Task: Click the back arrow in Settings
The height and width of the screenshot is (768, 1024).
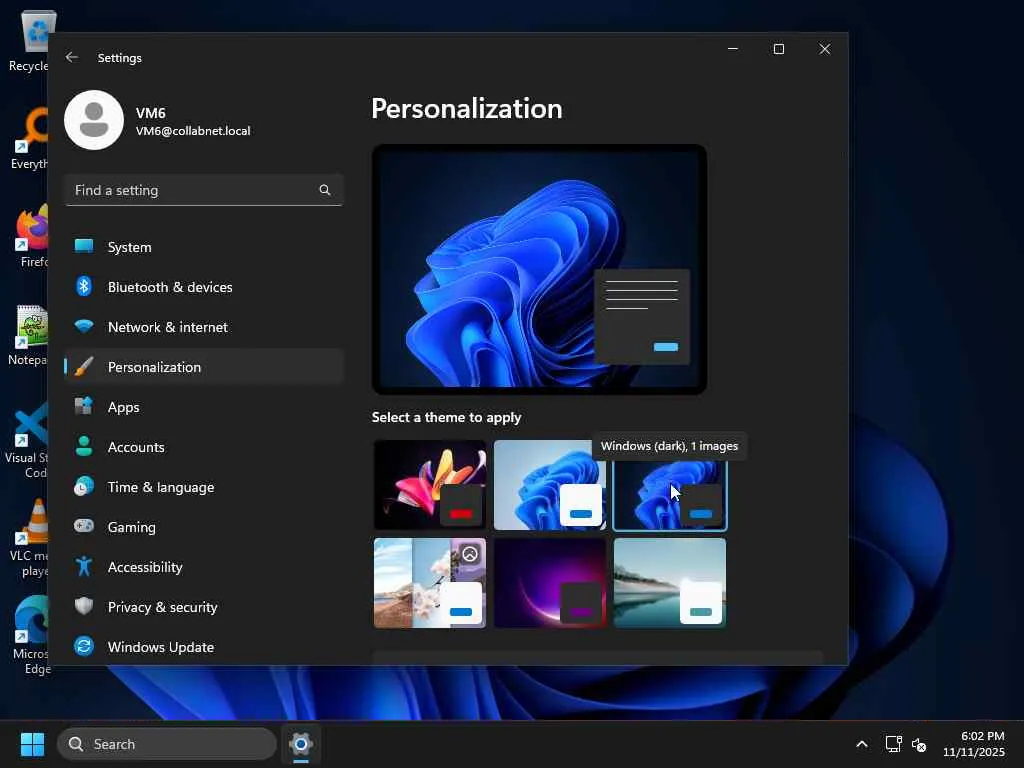Action: (72, 57)
